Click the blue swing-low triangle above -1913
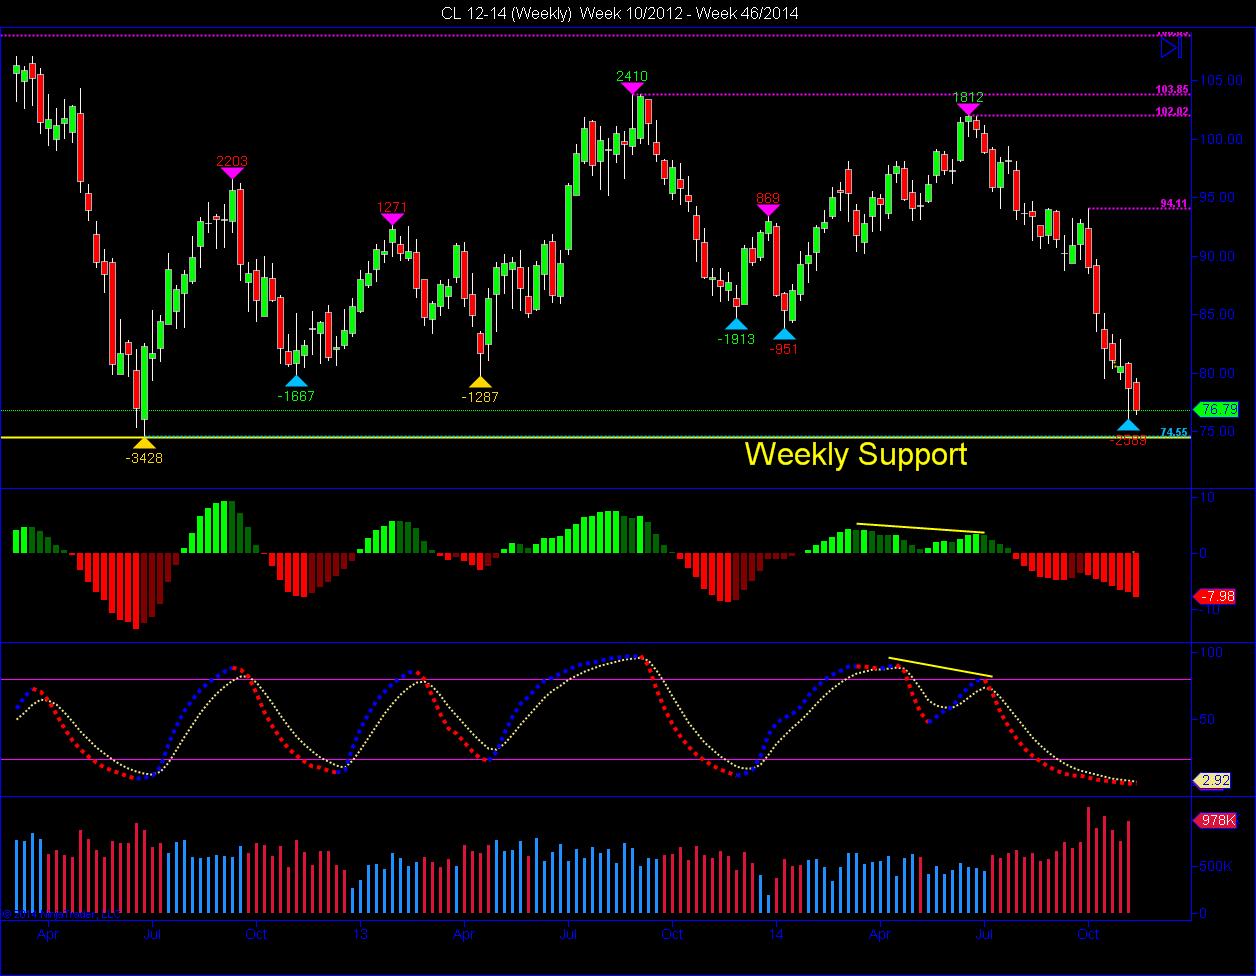 [736, 323]
